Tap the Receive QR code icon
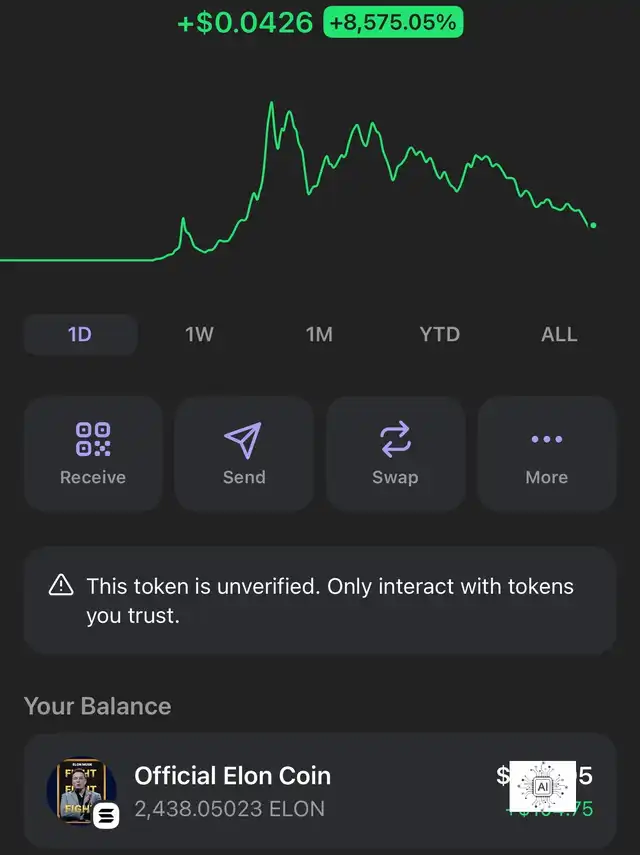640x855 pixels. (x=93, y=439)
